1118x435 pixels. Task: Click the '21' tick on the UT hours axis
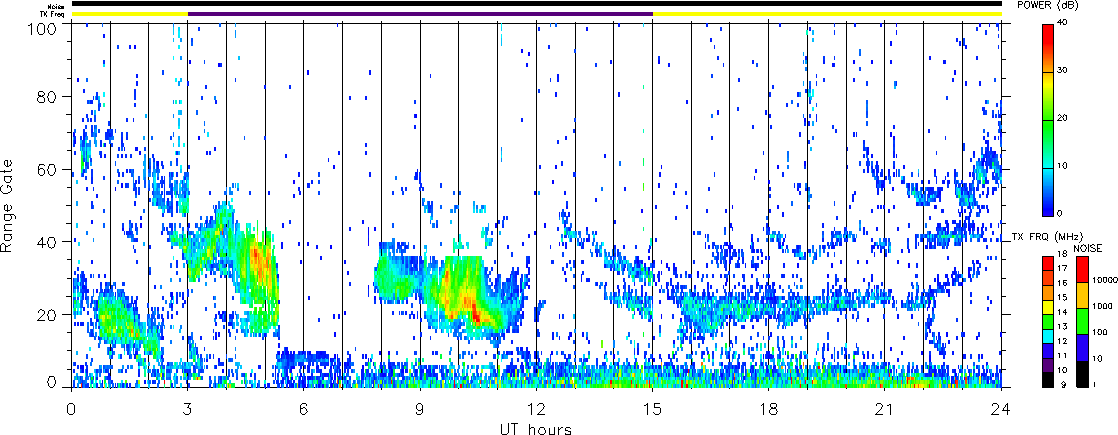(x=885, y=409)
